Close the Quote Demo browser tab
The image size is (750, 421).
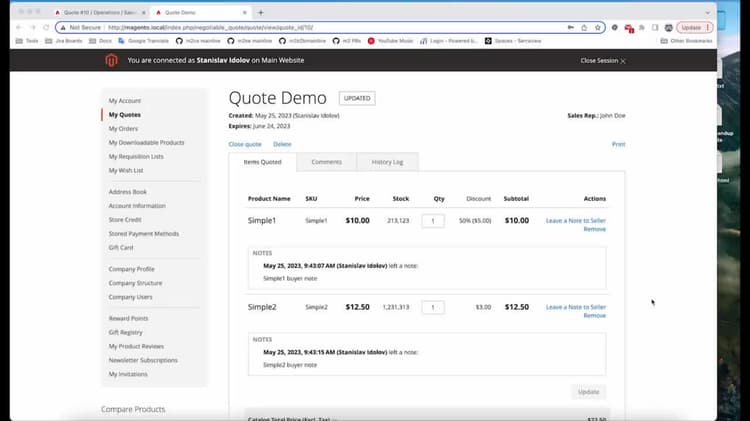pyautogui.click(x=245, y=12)
